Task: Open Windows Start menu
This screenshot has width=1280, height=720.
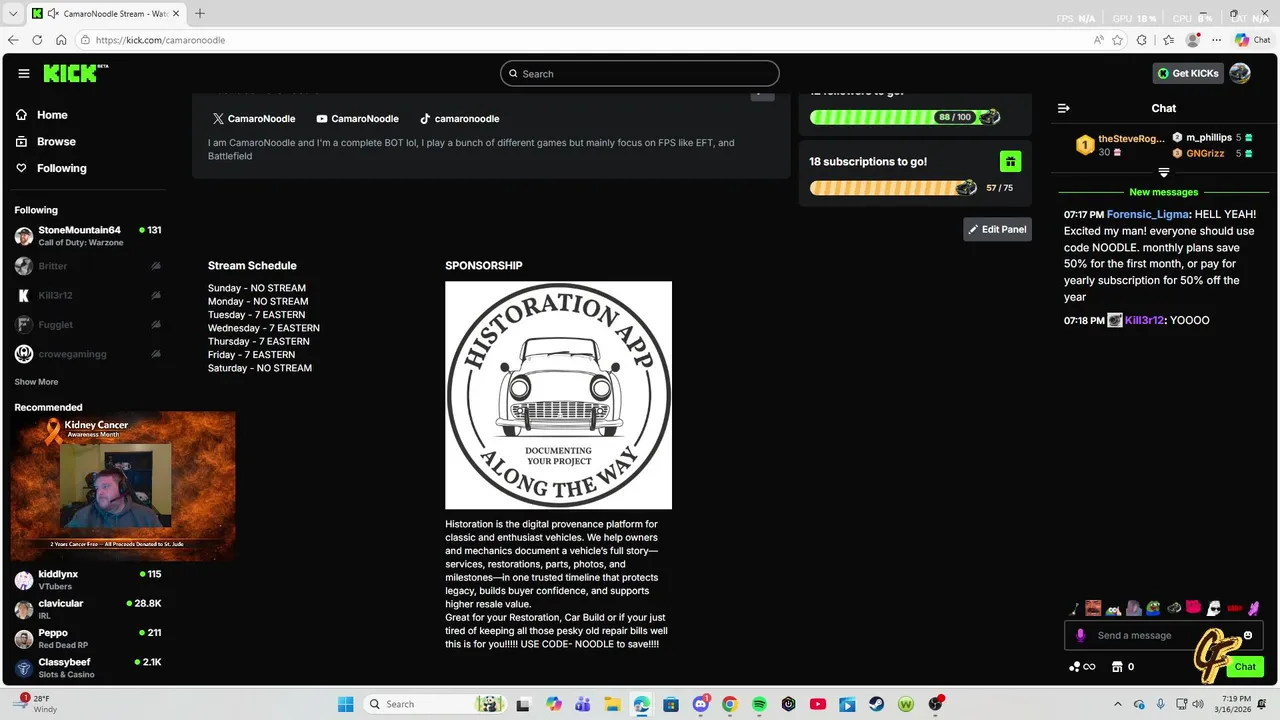Action: pyautogui.click(x=345, y=704)
